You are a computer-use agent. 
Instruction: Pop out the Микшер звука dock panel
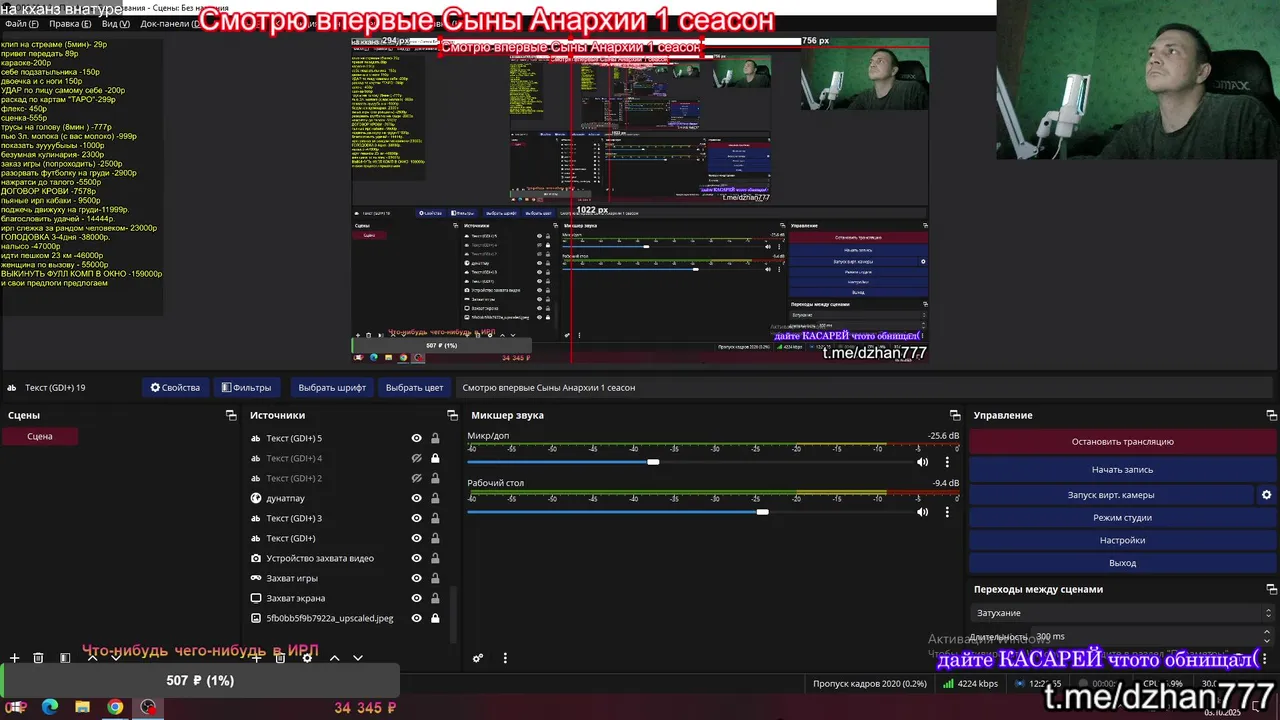coord(955,415)
